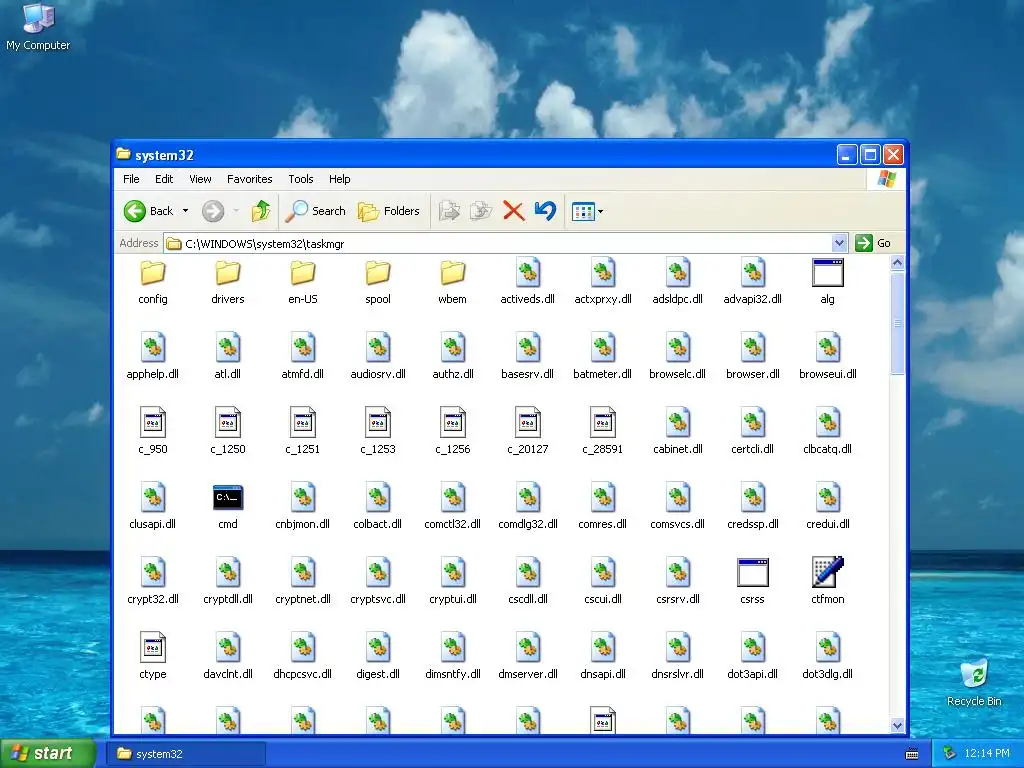Select the comctl32.dll file

point(453,507)
